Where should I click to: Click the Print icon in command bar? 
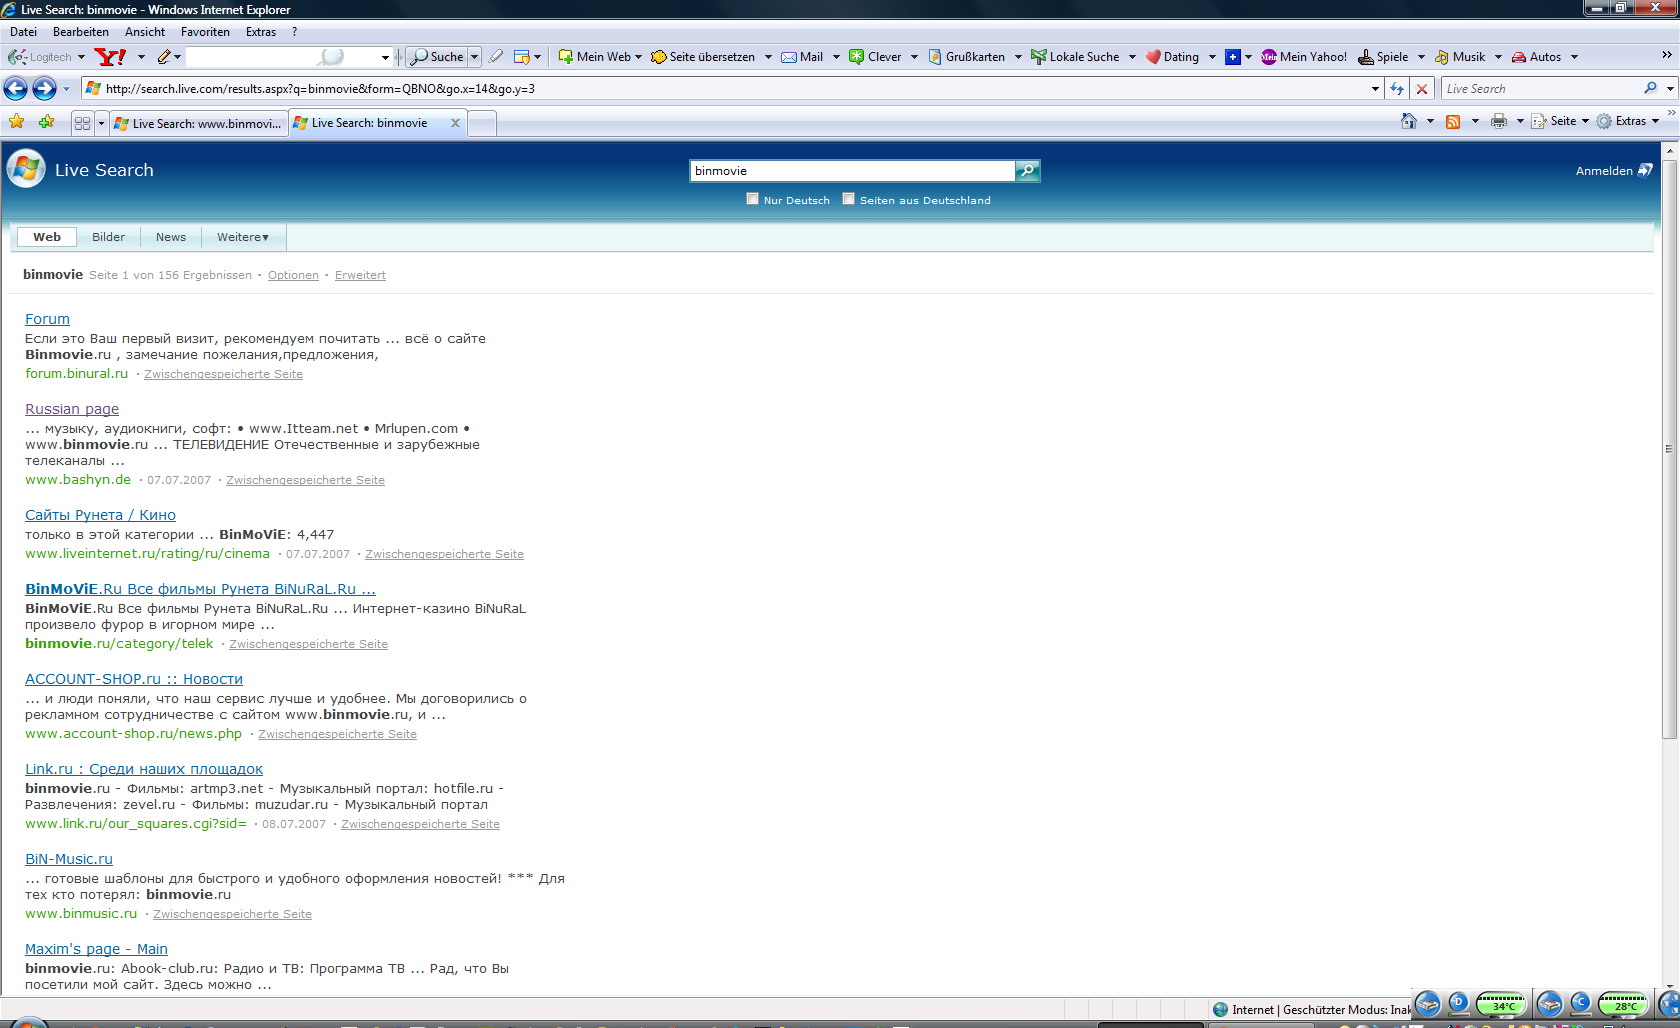coord(1498,121)
